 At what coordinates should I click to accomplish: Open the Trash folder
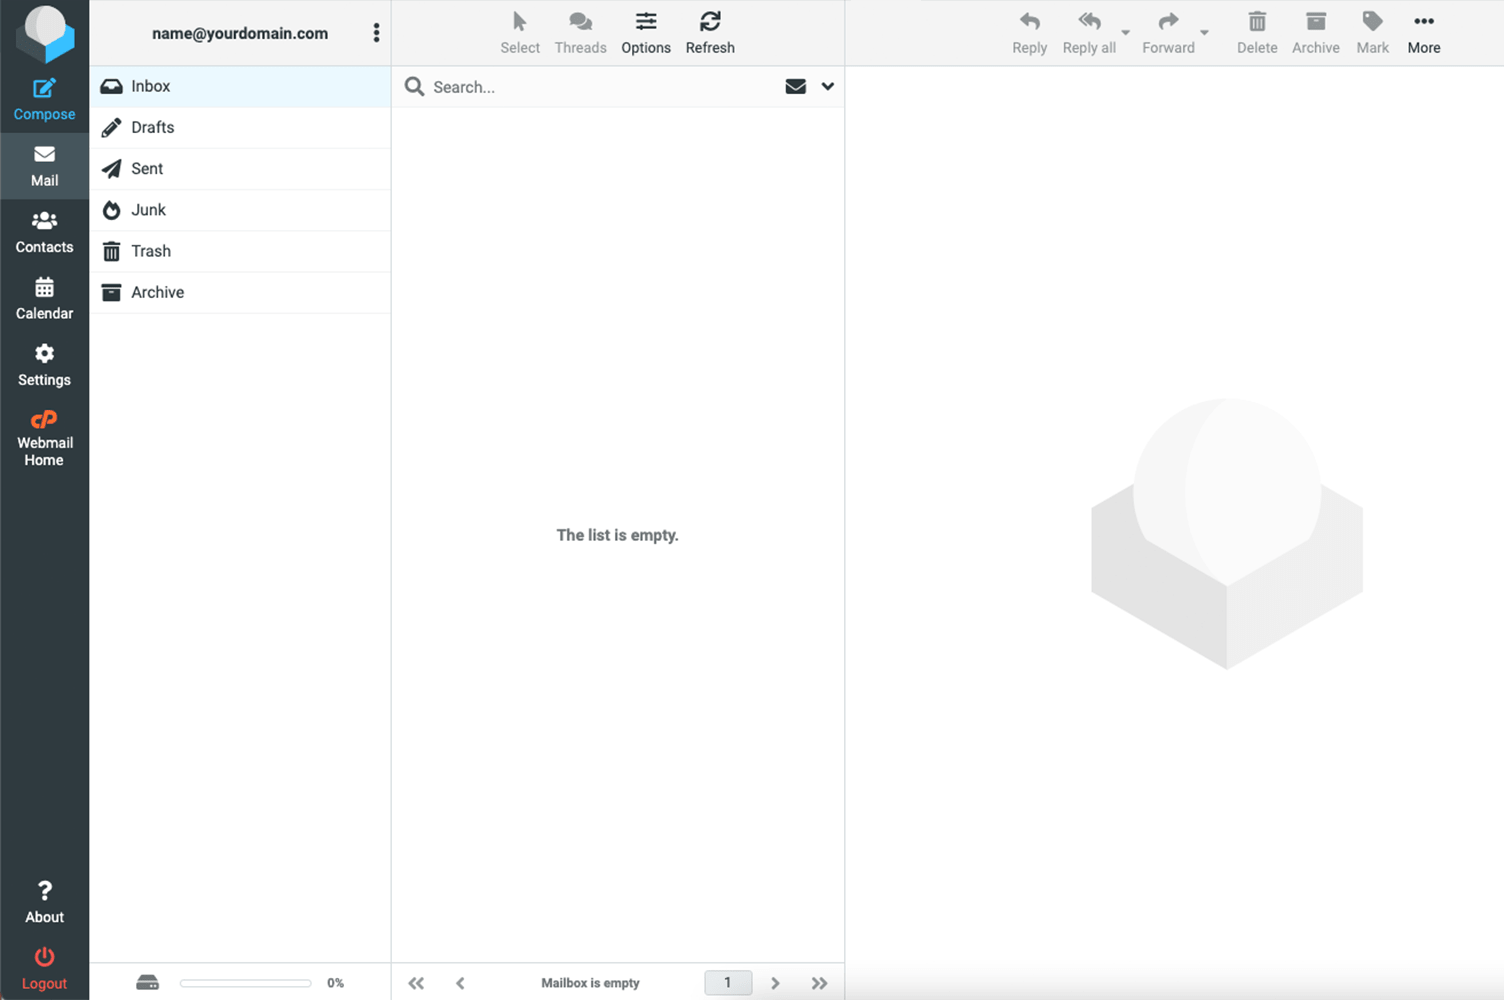(151, 251)
